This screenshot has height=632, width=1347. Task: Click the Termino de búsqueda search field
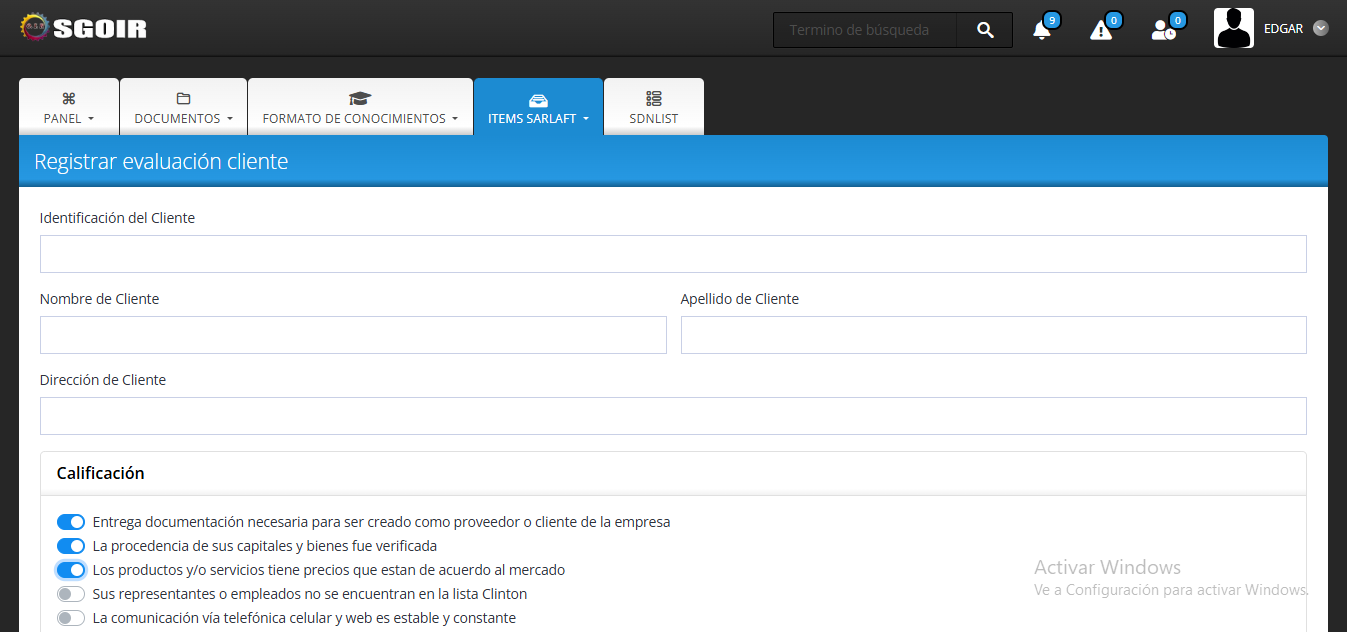pyautogui.click(x=864, y=30)
